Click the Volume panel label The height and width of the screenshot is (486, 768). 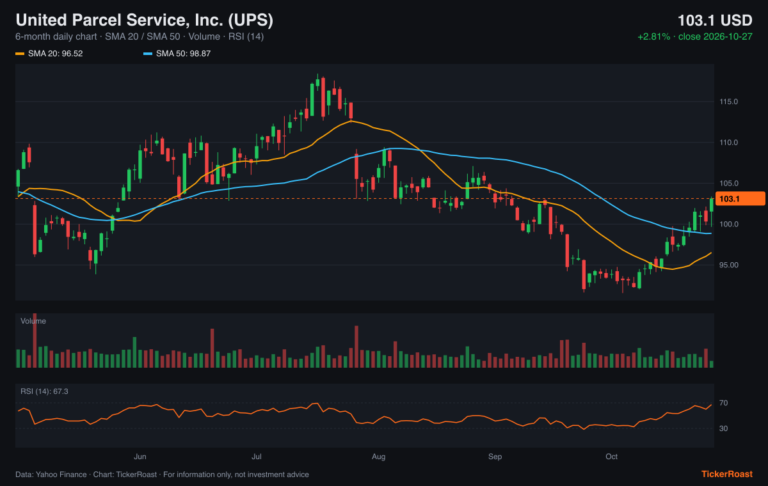pyautogui.click(x=33, y=321)
